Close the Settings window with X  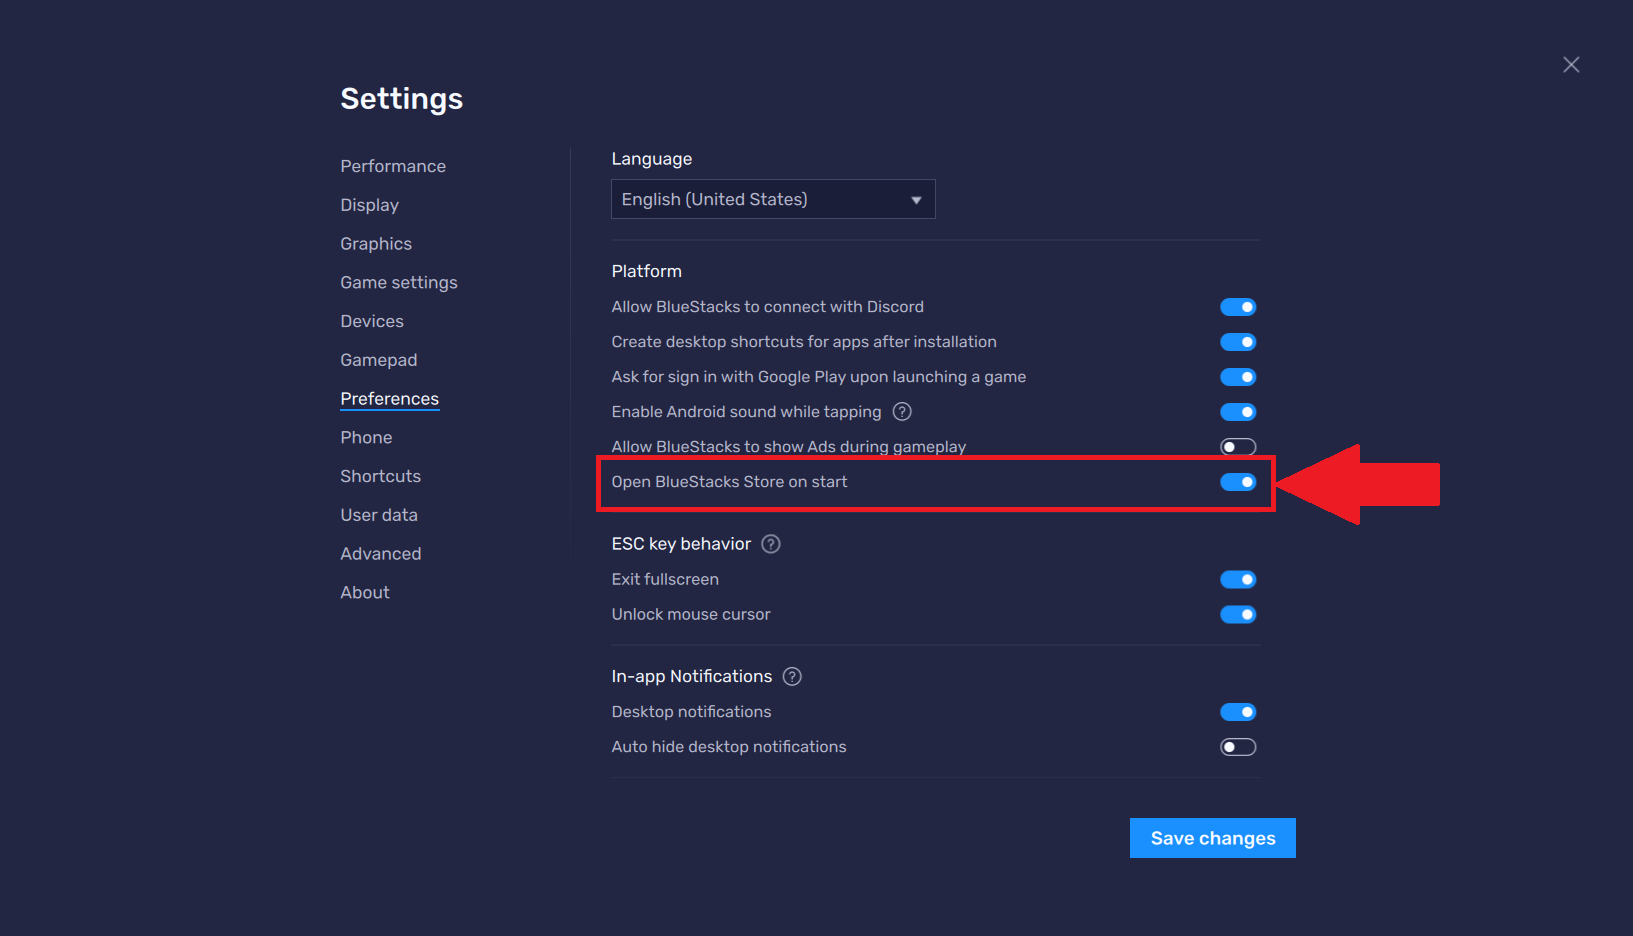click(1571, 65)
